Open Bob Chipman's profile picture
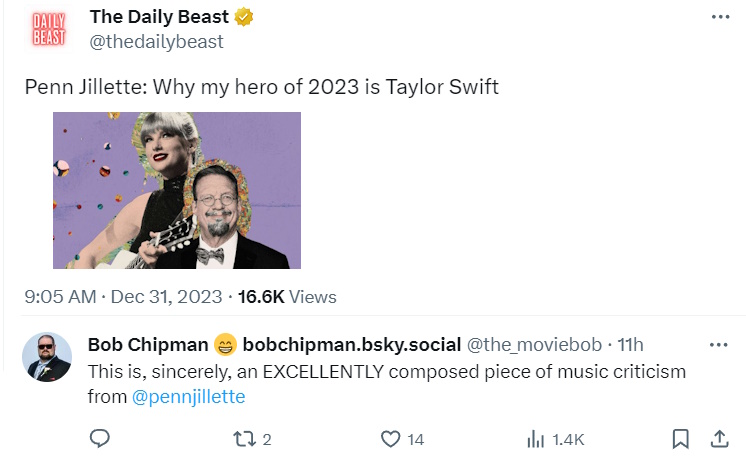 tap(47, 357)
